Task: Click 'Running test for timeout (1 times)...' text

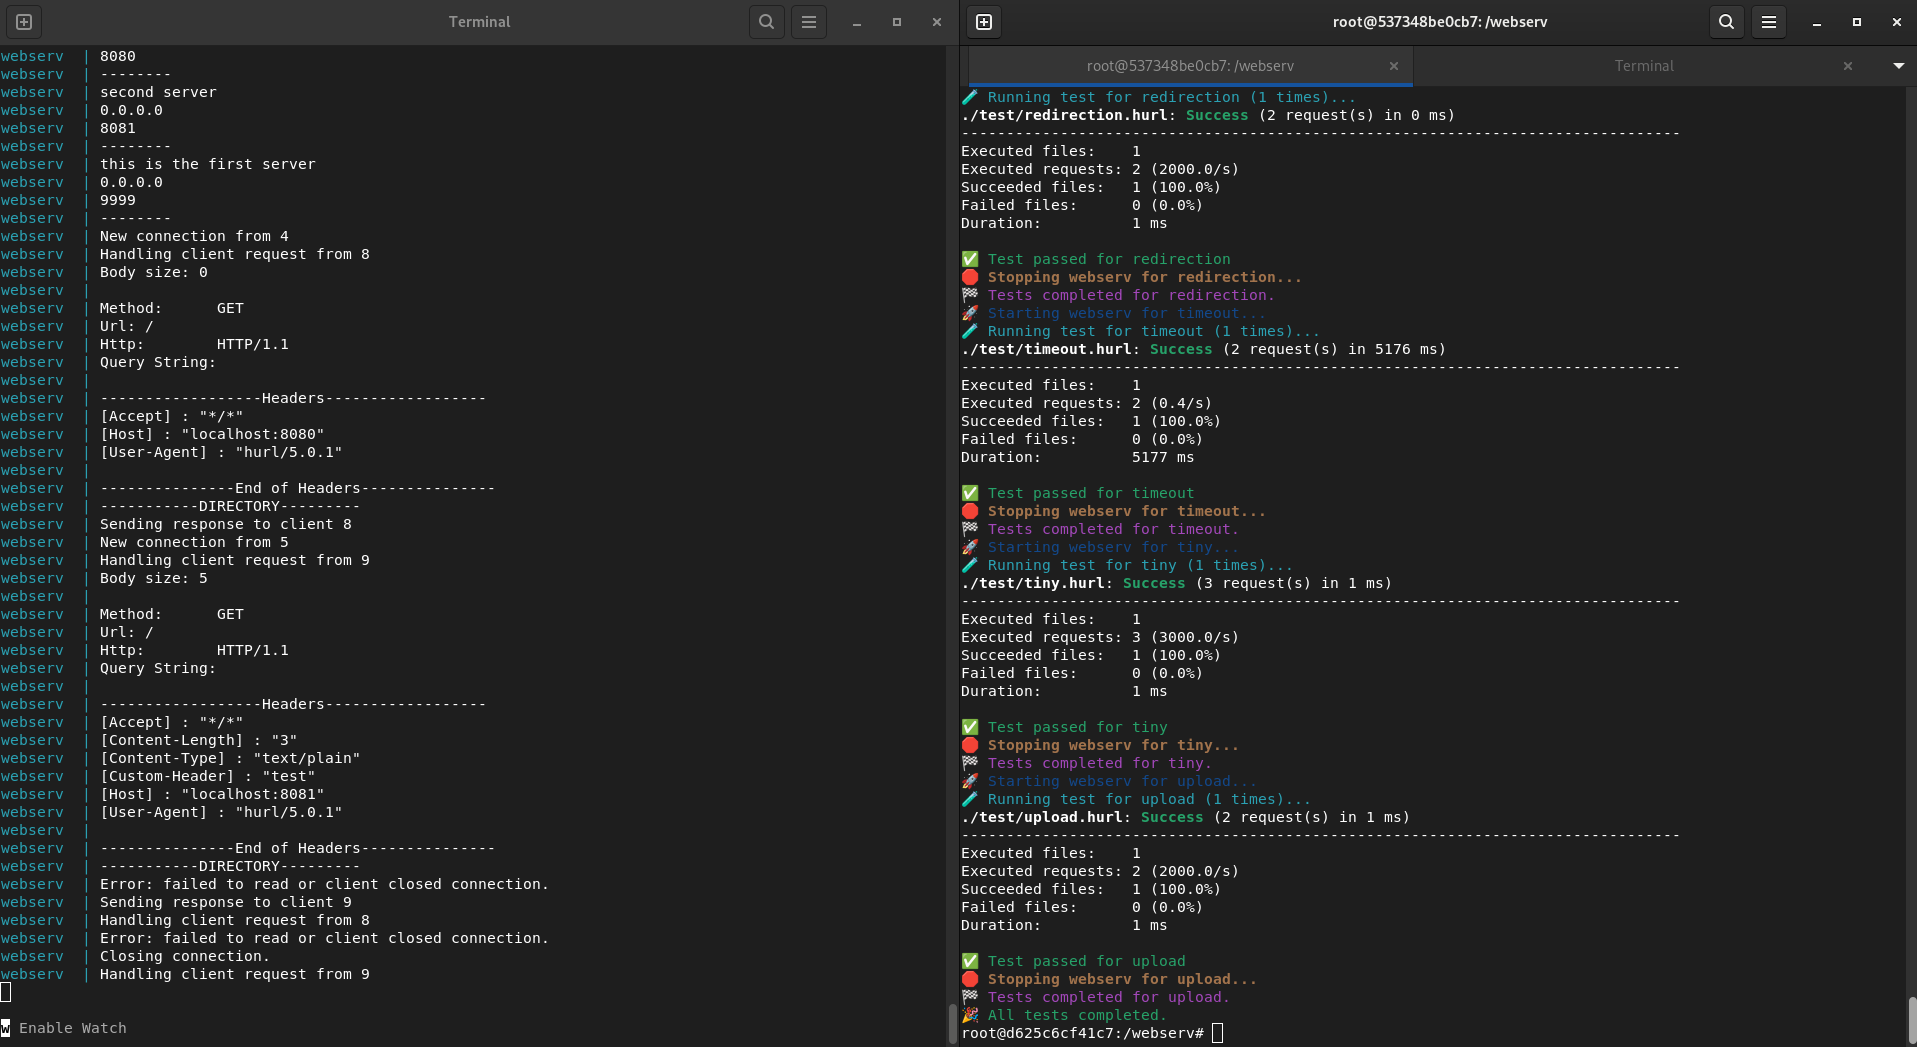Action: (x=1154, y=331)
